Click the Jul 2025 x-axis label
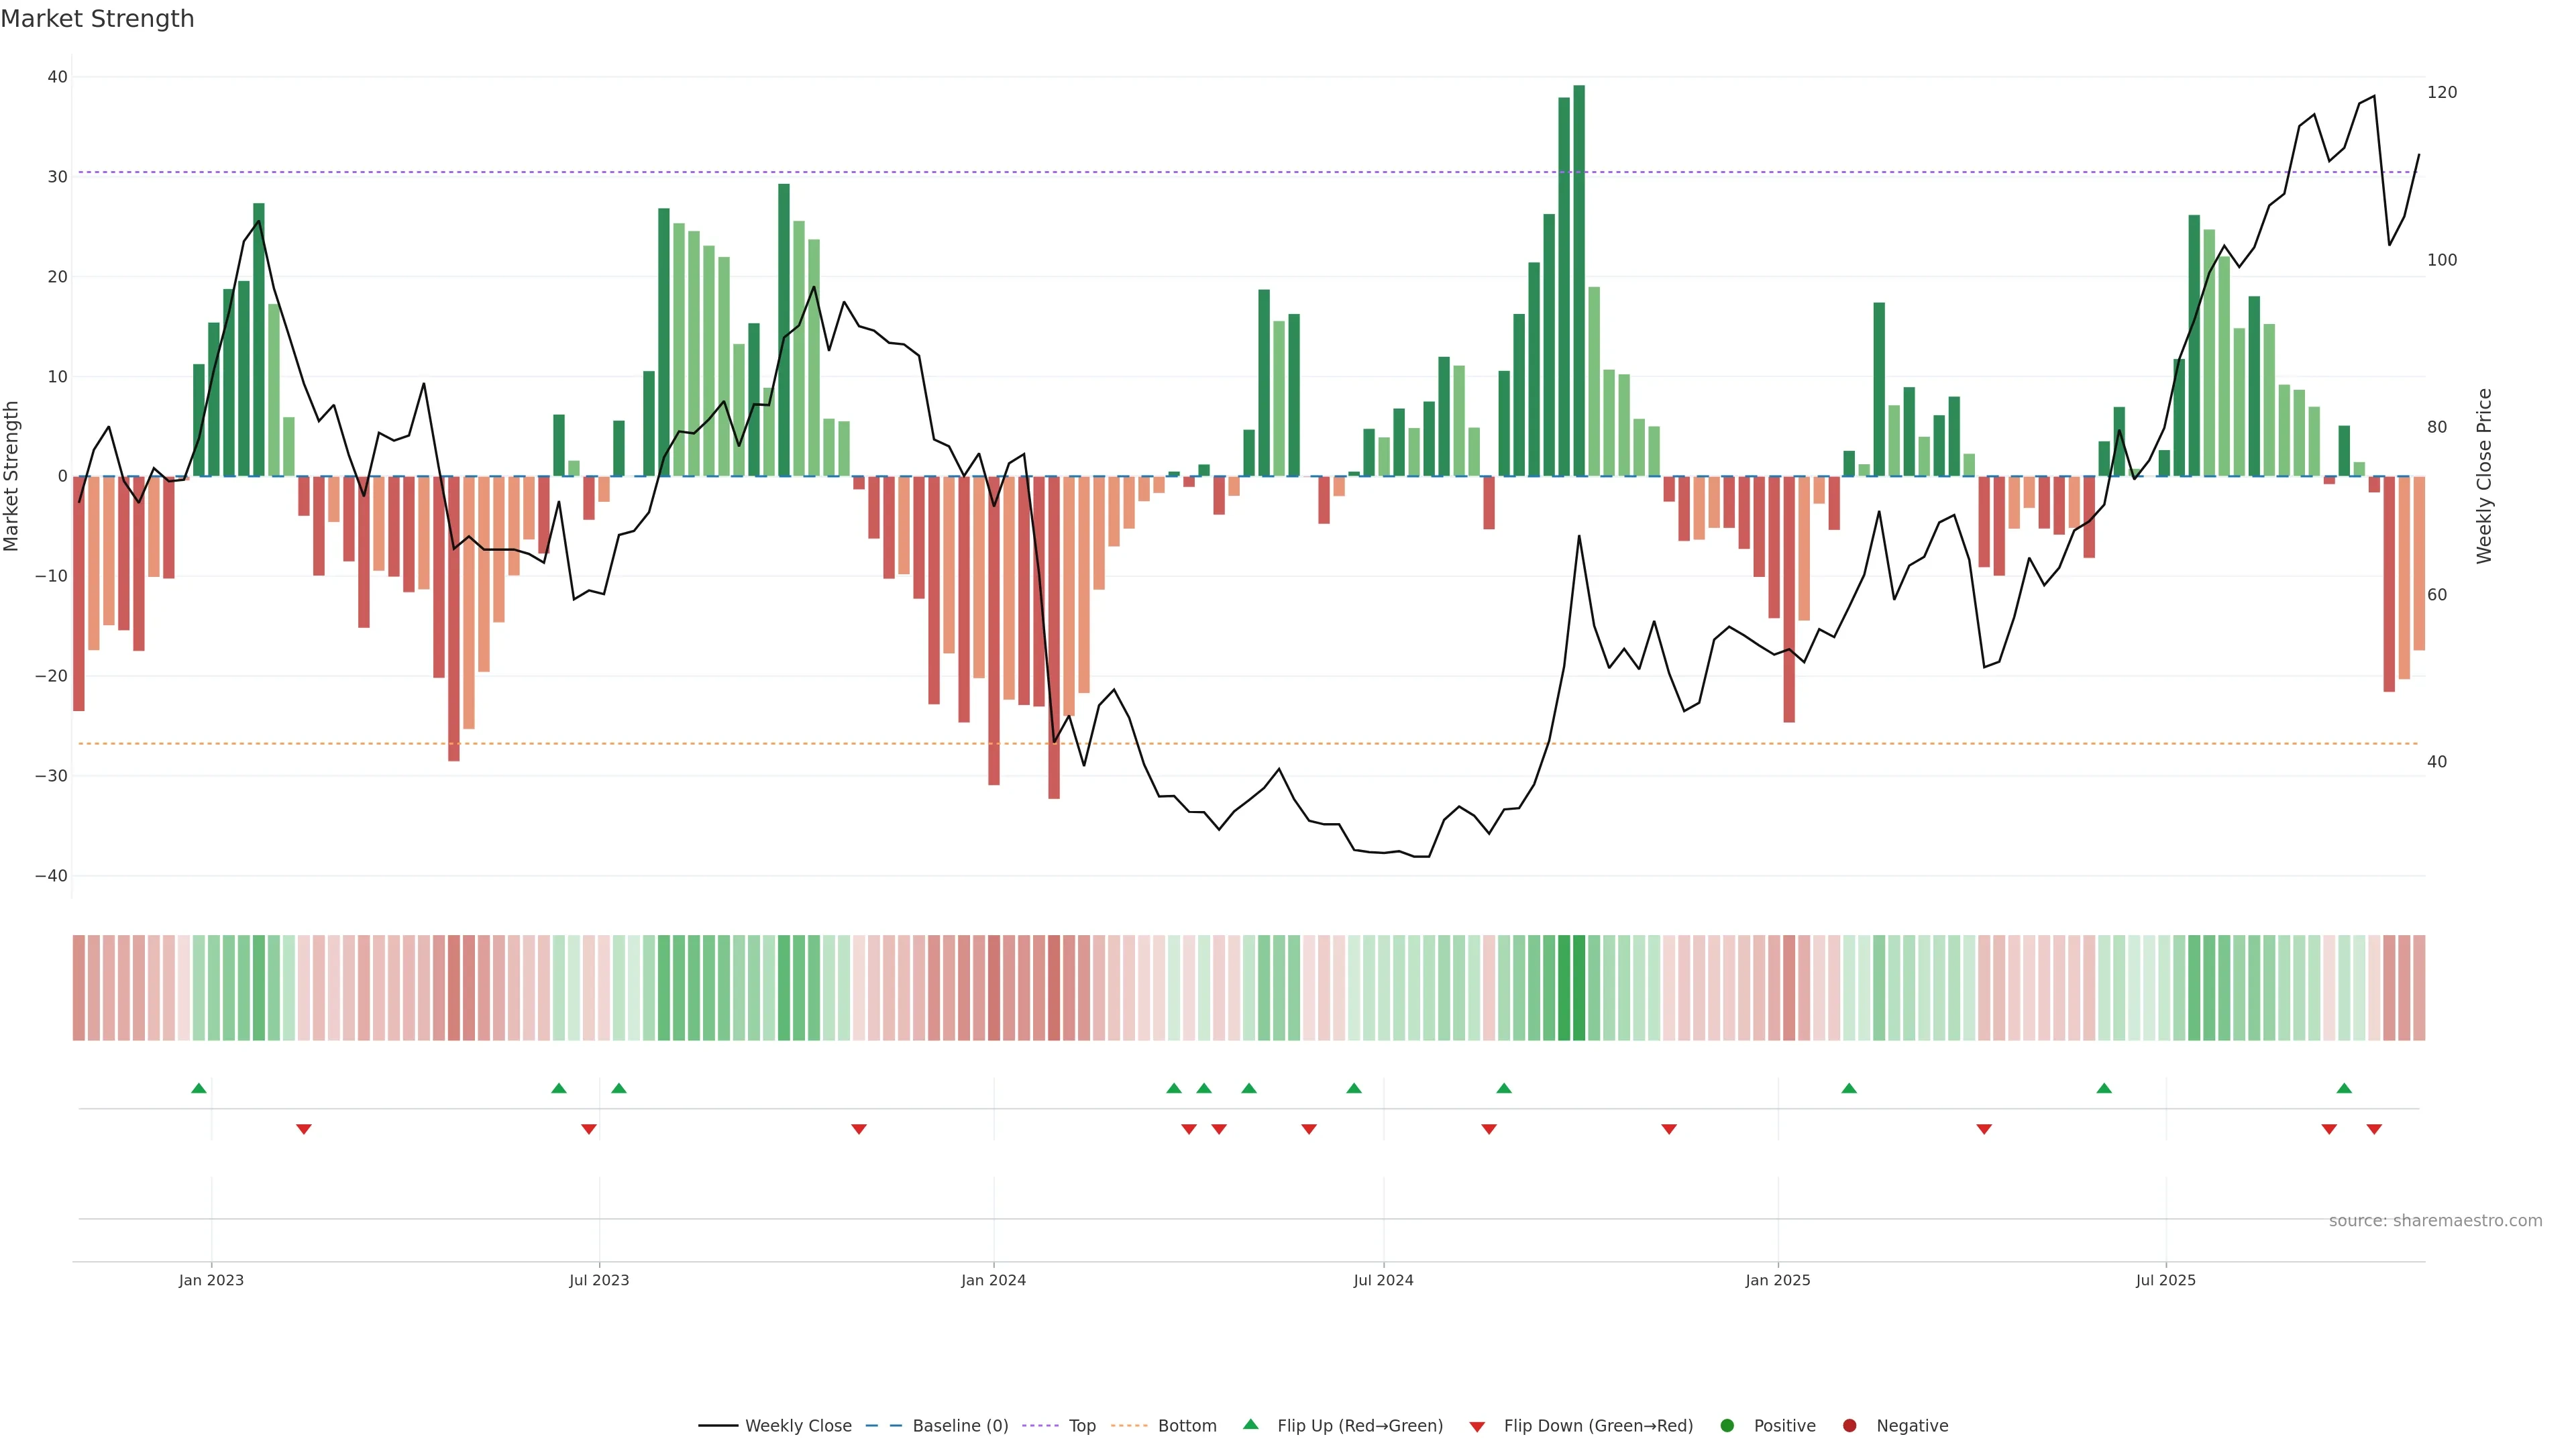Image resolution: width=2576 pixels, height=1449 pixels. click(x=2165, y=1280)
